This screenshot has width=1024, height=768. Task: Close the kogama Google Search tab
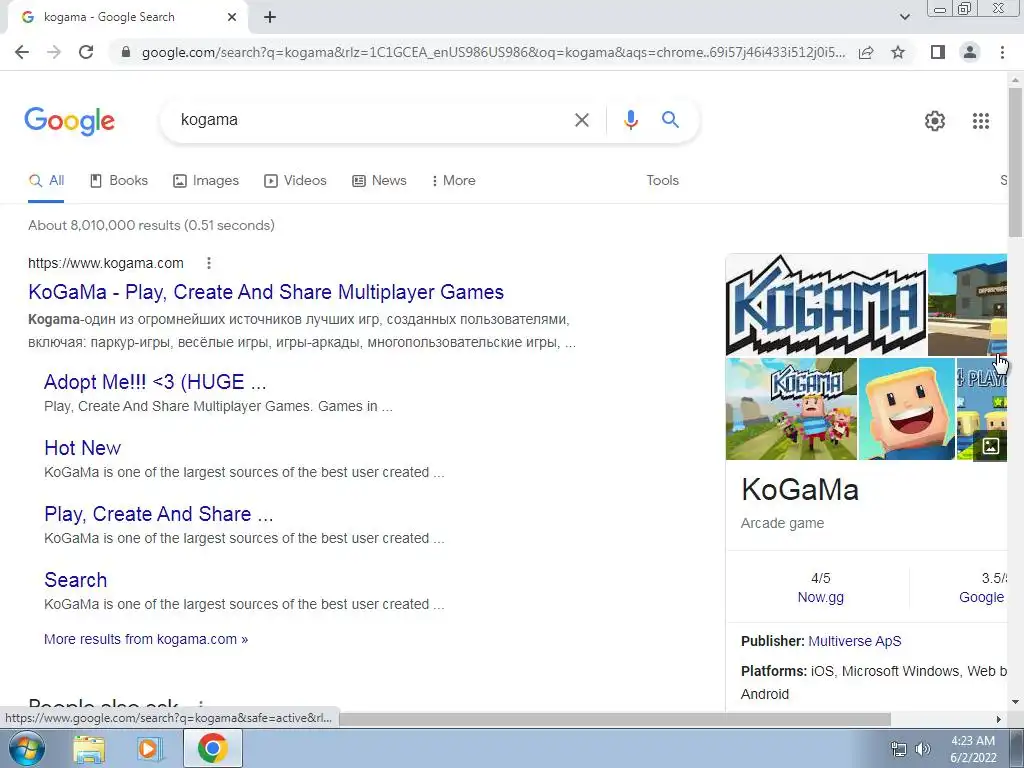pyautogui.click(x=232, y=18)
